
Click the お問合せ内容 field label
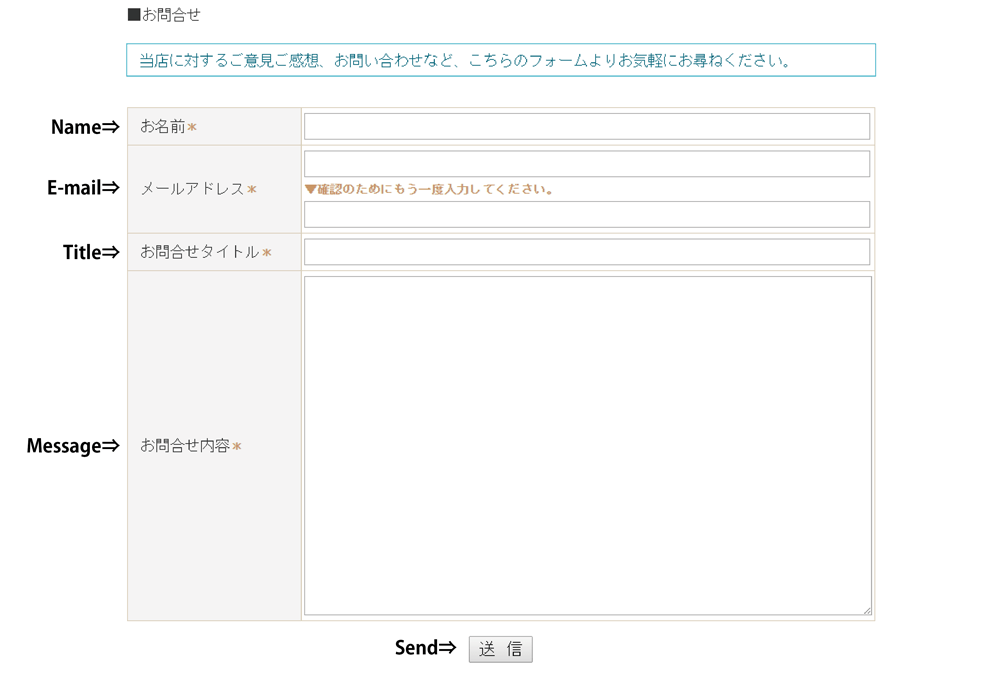(x=185, y=446)
